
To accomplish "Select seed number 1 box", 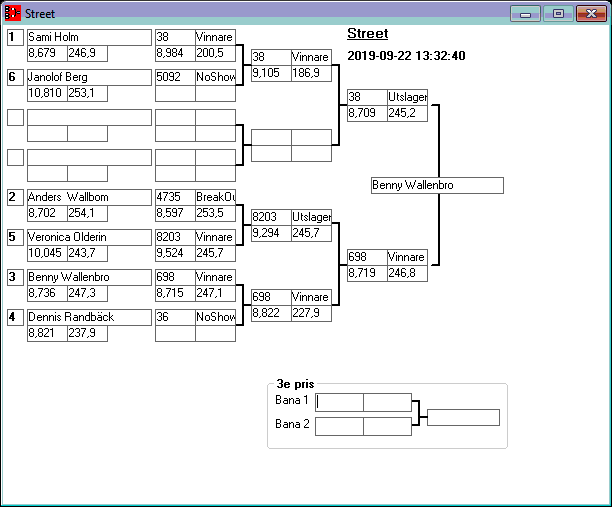I will tap(15, 37).
